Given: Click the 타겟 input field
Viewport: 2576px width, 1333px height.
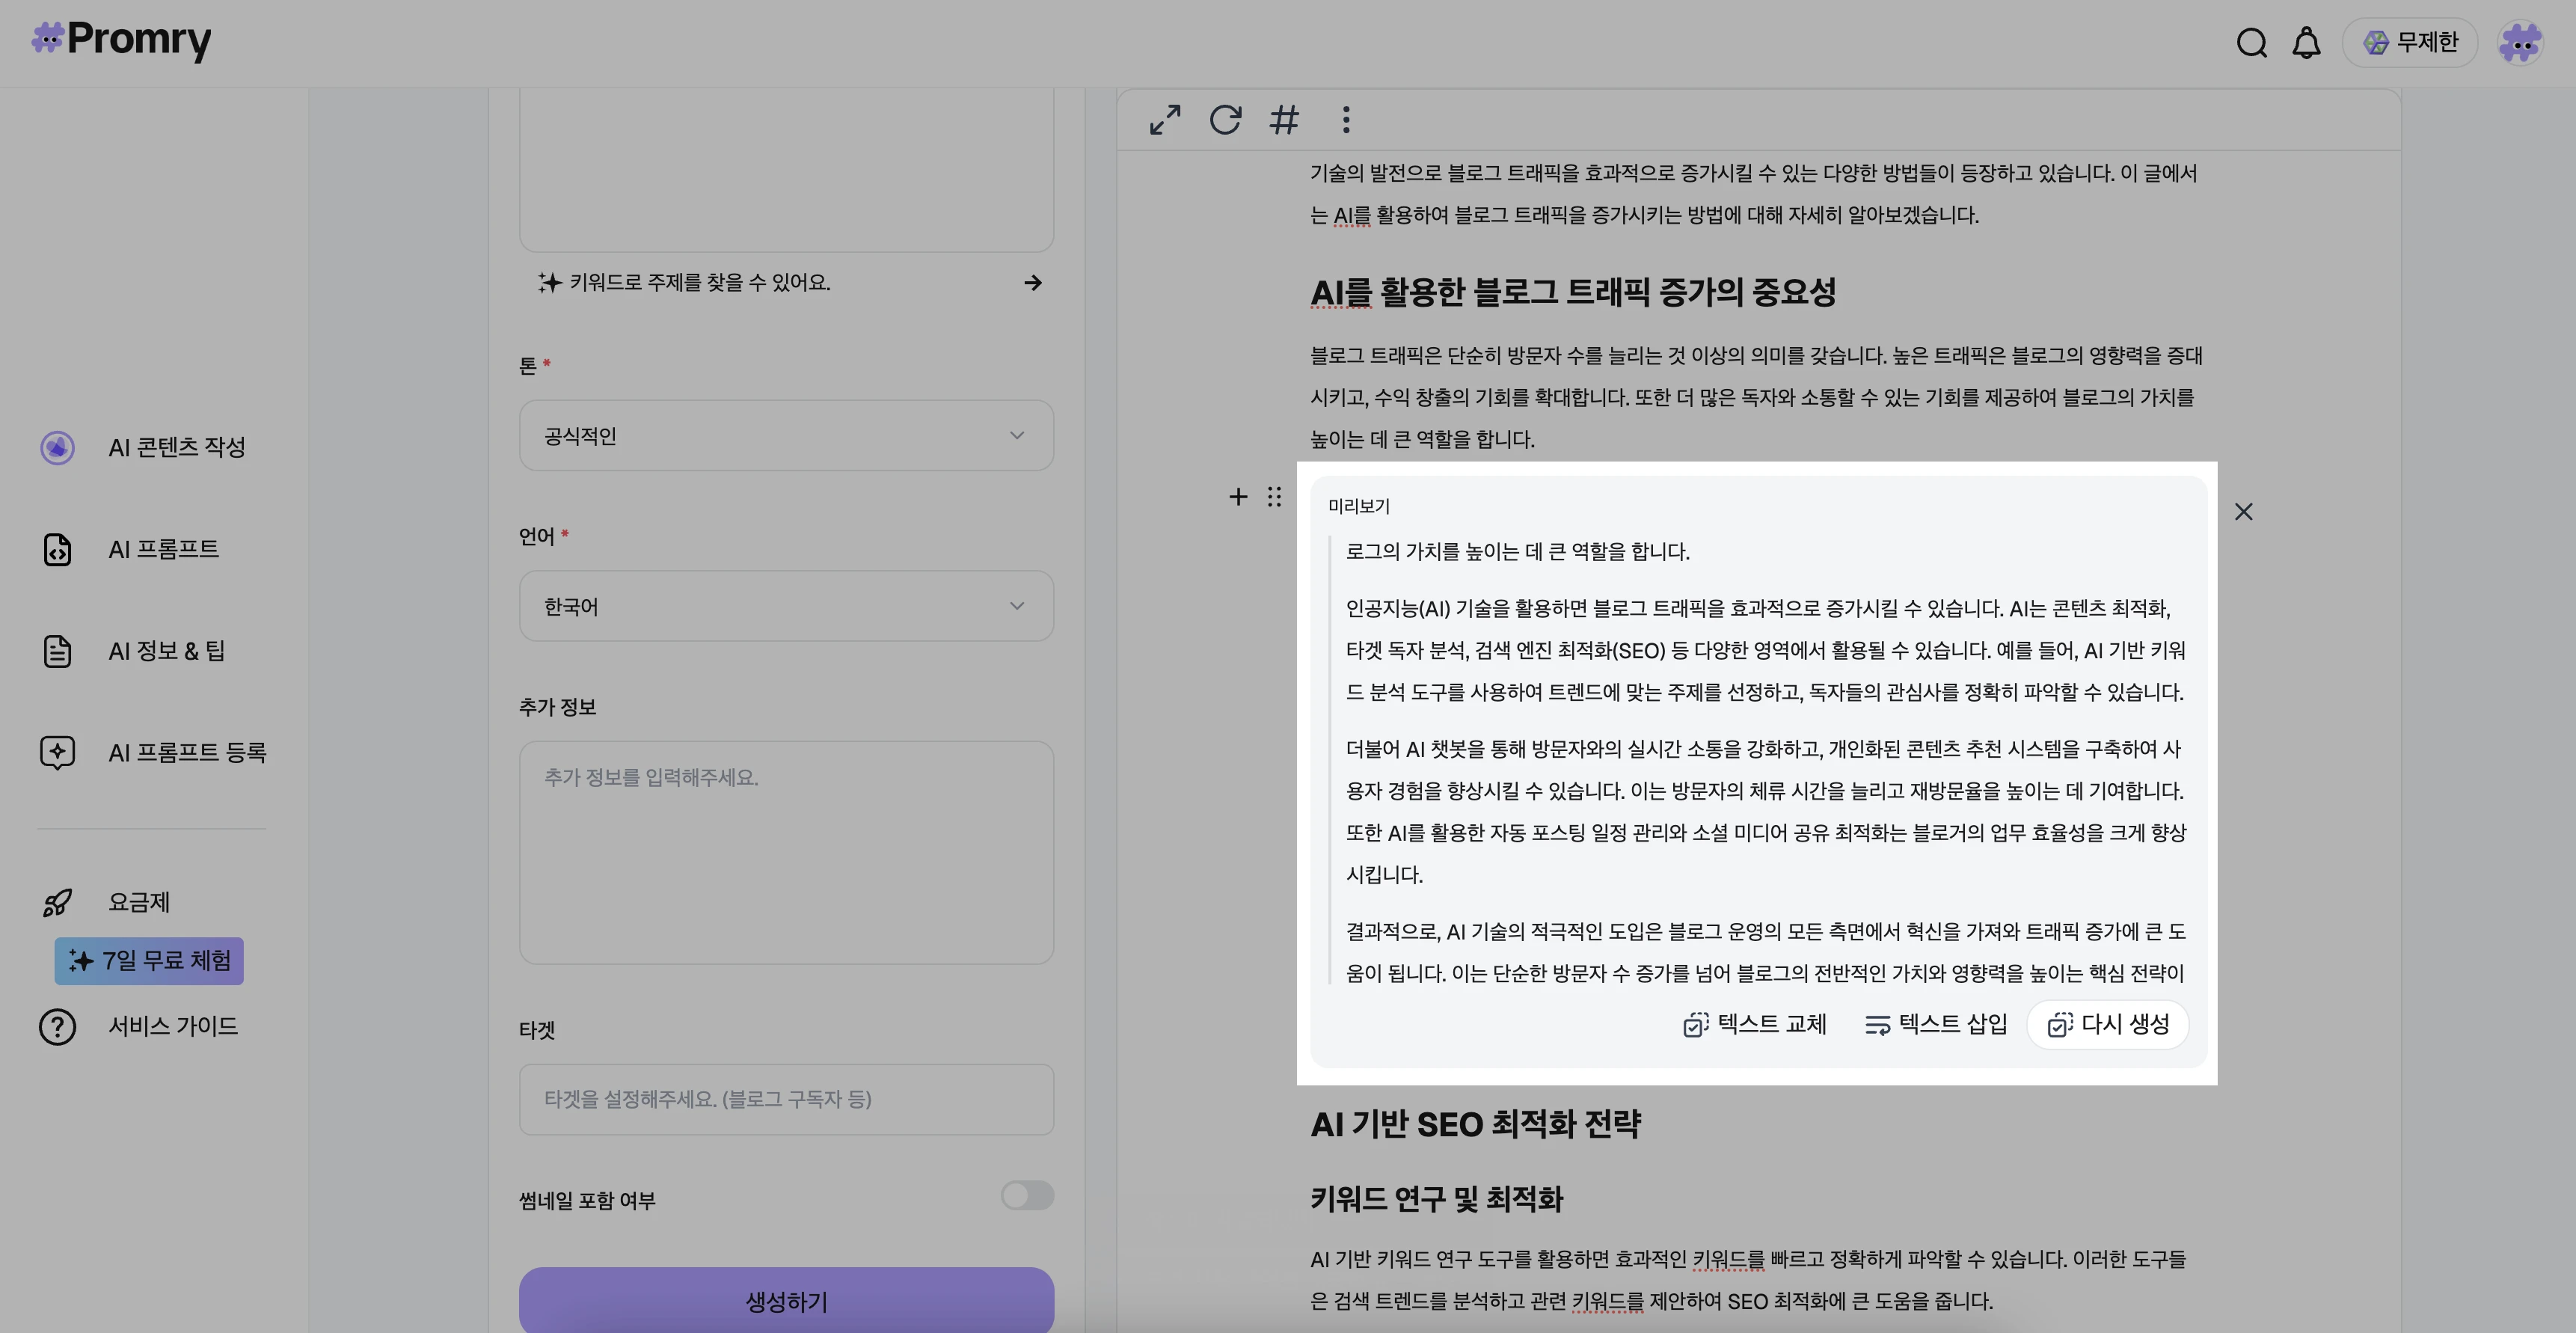Looking at the screenshot, I should coord(786,1100).
